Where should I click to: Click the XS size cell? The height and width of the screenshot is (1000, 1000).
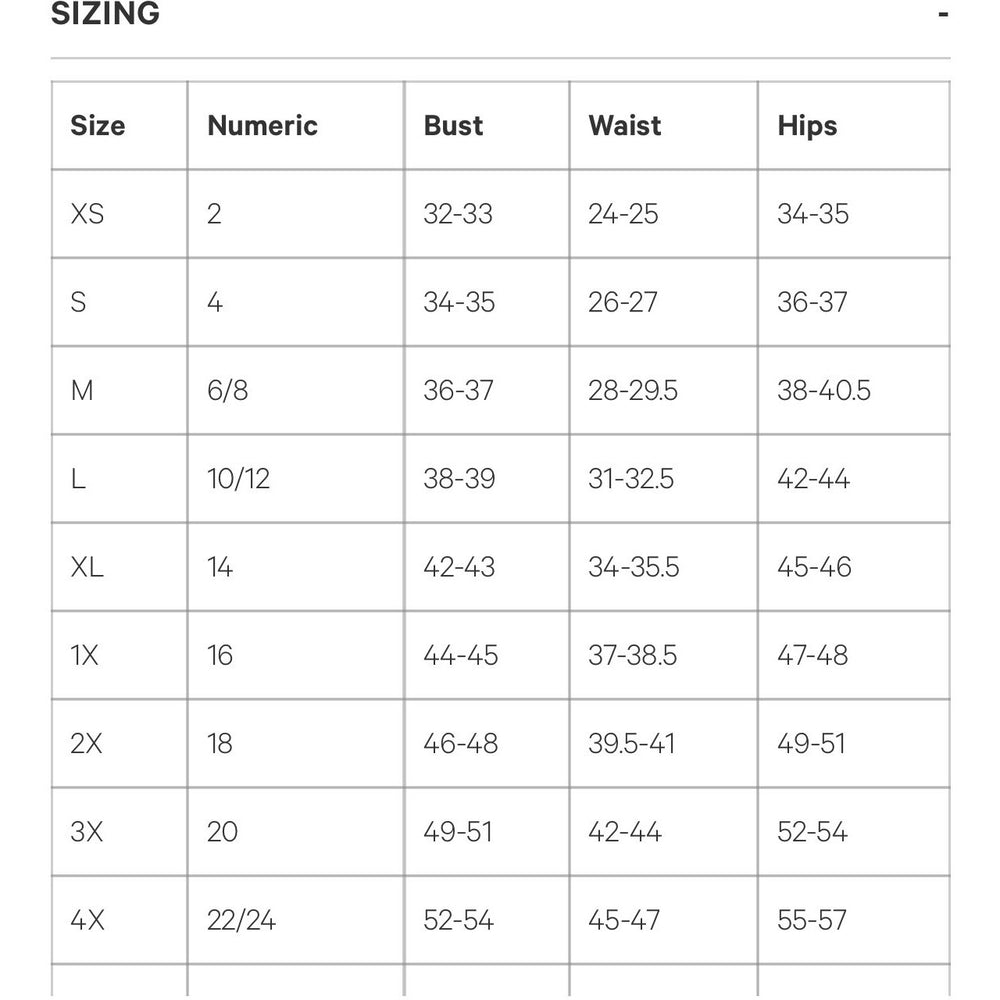88,214
